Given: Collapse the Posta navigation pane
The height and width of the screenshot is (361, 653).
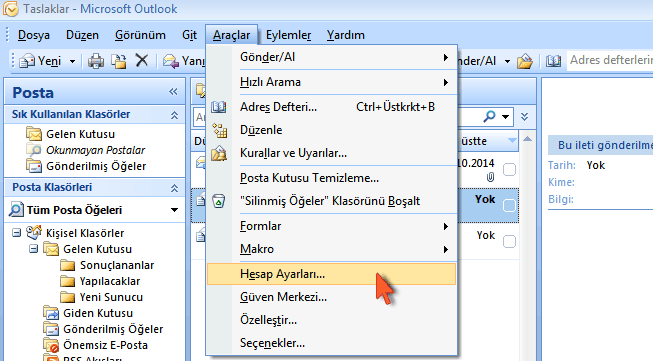Looking at the screenshot, I should tap(173, 92).
